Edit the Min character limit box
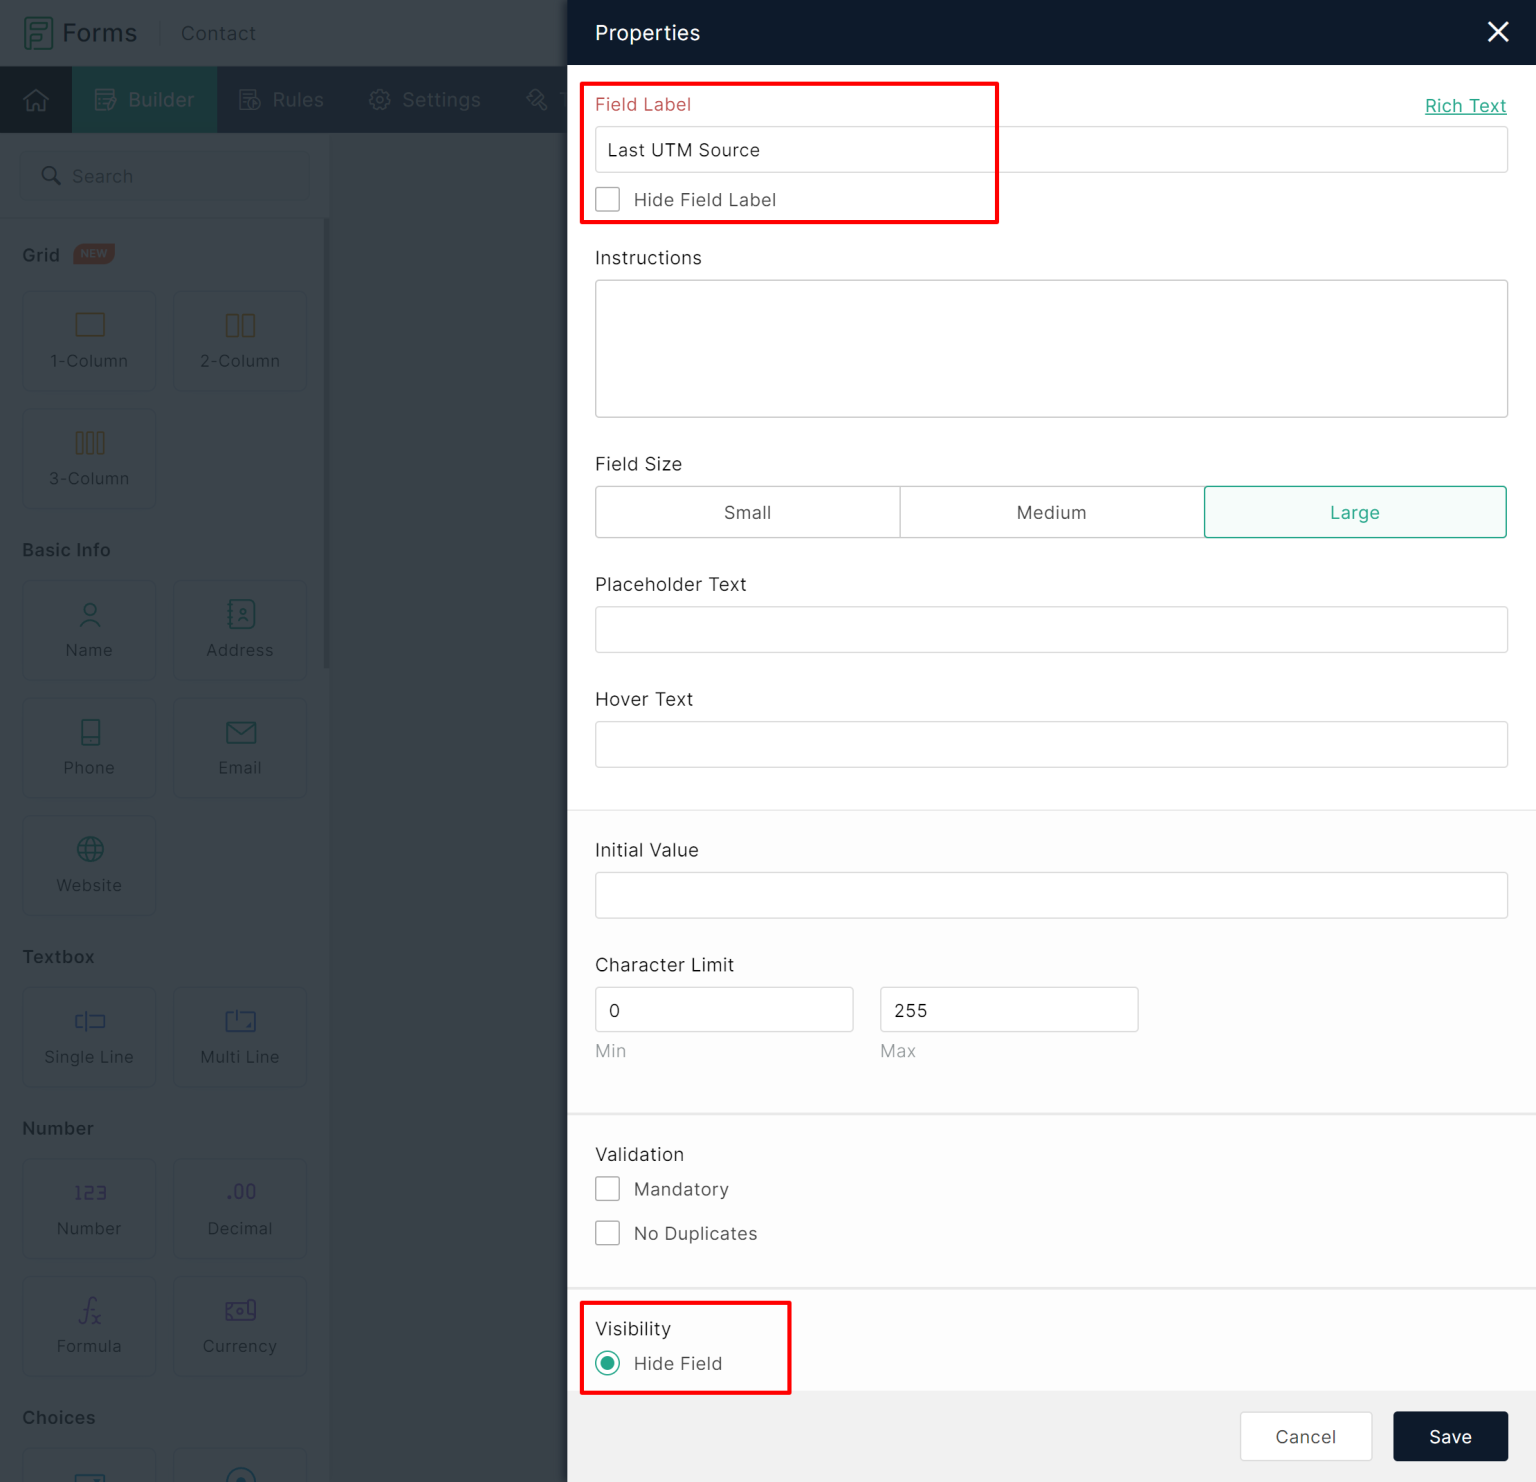Screen dimensions: 1536x1482 (724, 1010)
